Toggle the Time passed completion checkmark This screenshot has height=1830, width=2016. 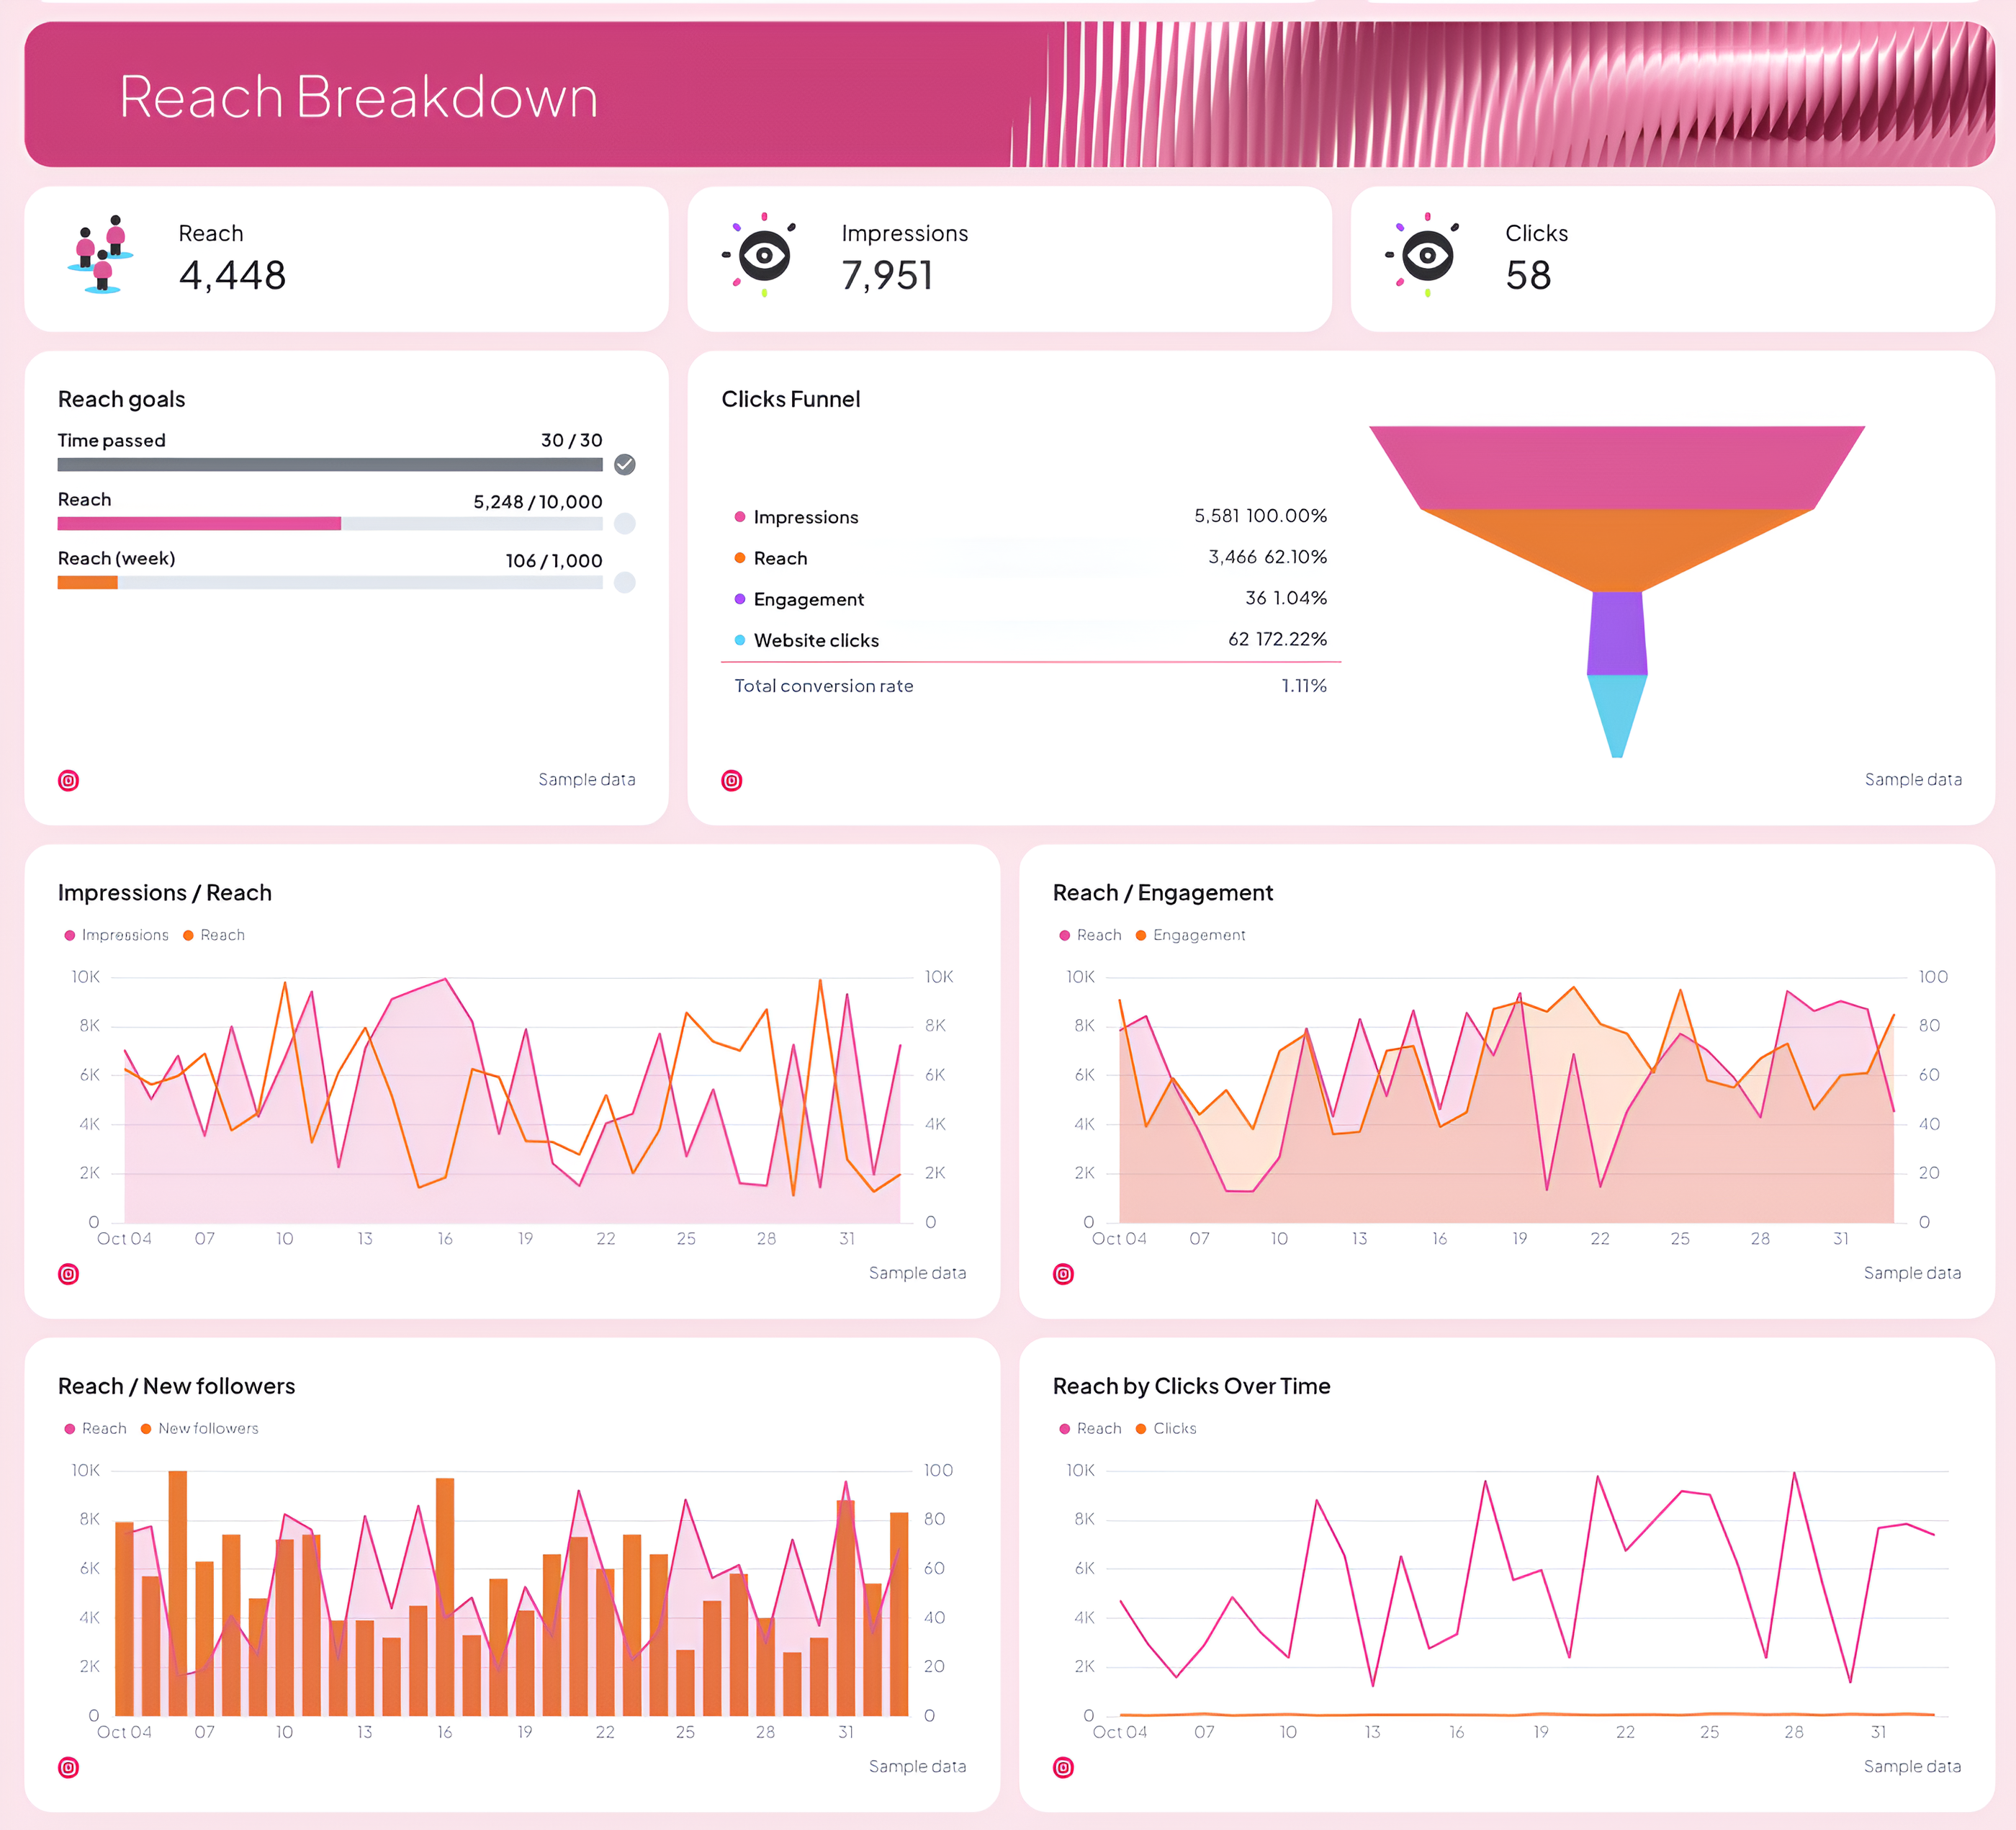624,464
